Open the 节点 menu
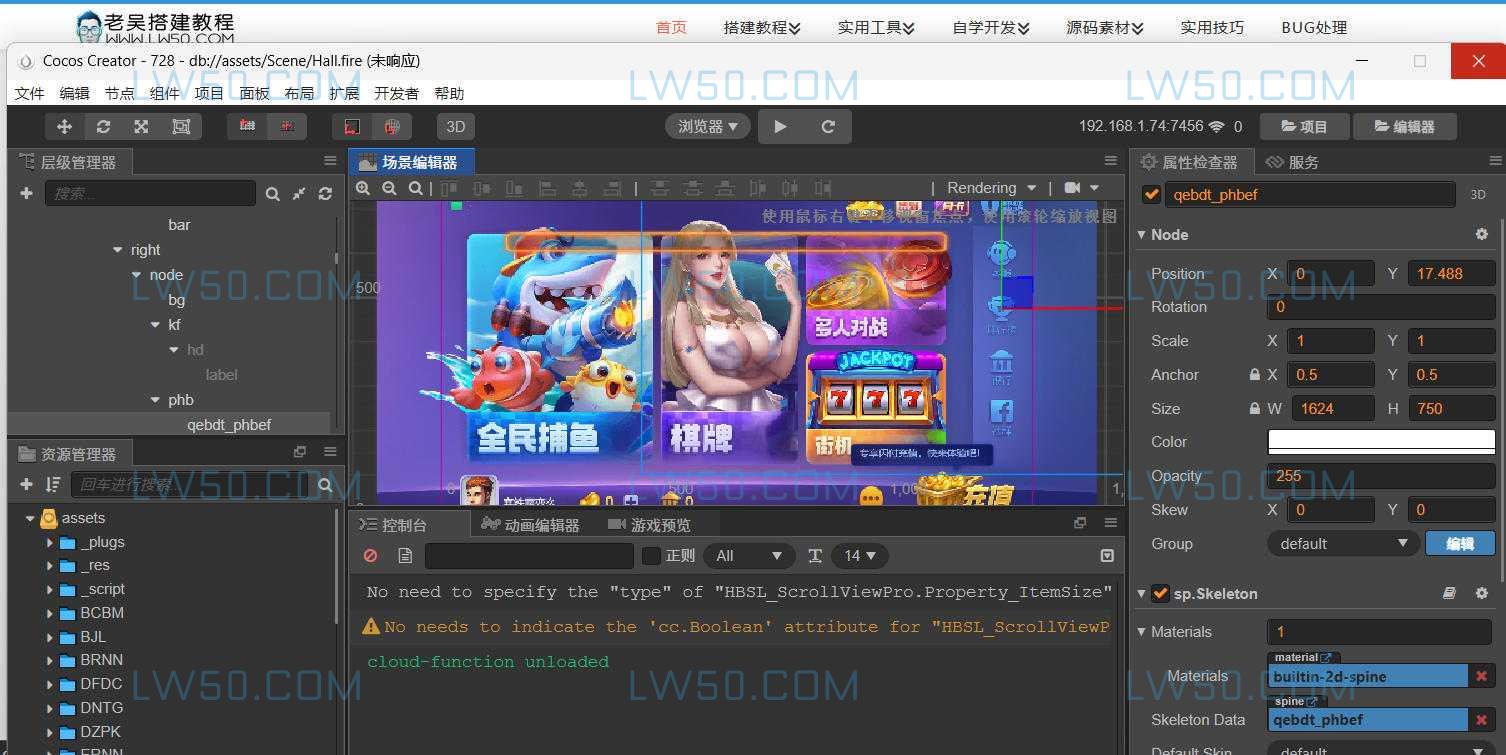Viewport: 1506px width, 755px height. [x=120, y=93]
